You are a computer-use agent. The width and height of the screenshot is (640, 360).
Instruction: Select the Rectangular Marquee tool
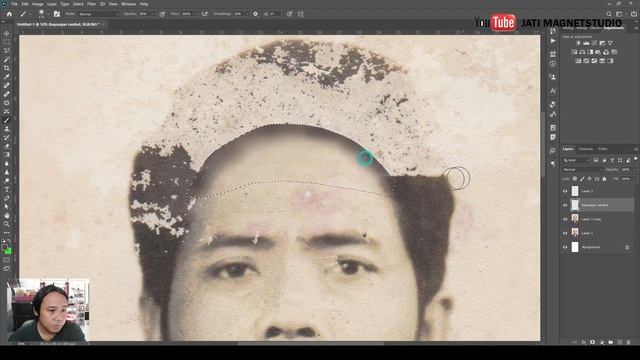7,42
